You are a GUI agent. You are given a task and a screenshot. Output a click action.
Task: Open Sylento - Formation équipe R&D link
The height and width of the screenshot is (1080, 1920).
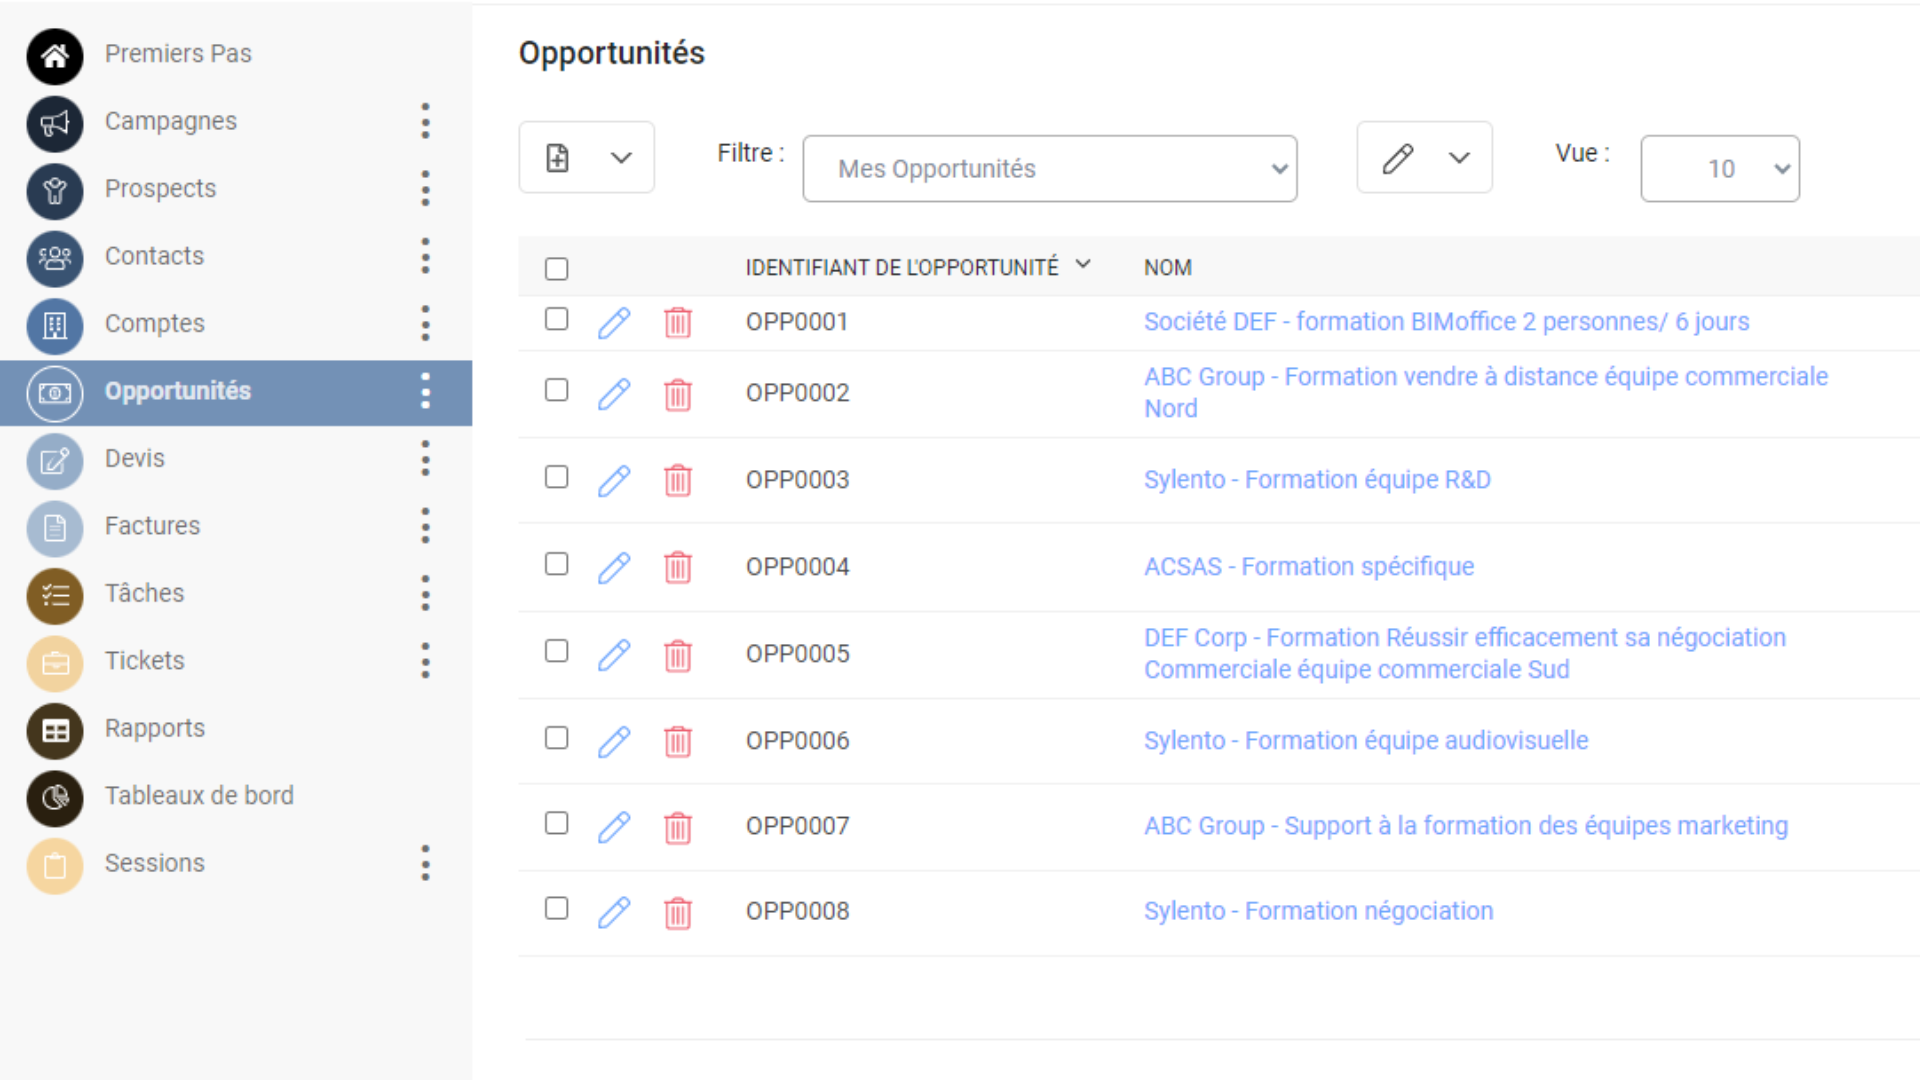click(x=1317, y=480)
